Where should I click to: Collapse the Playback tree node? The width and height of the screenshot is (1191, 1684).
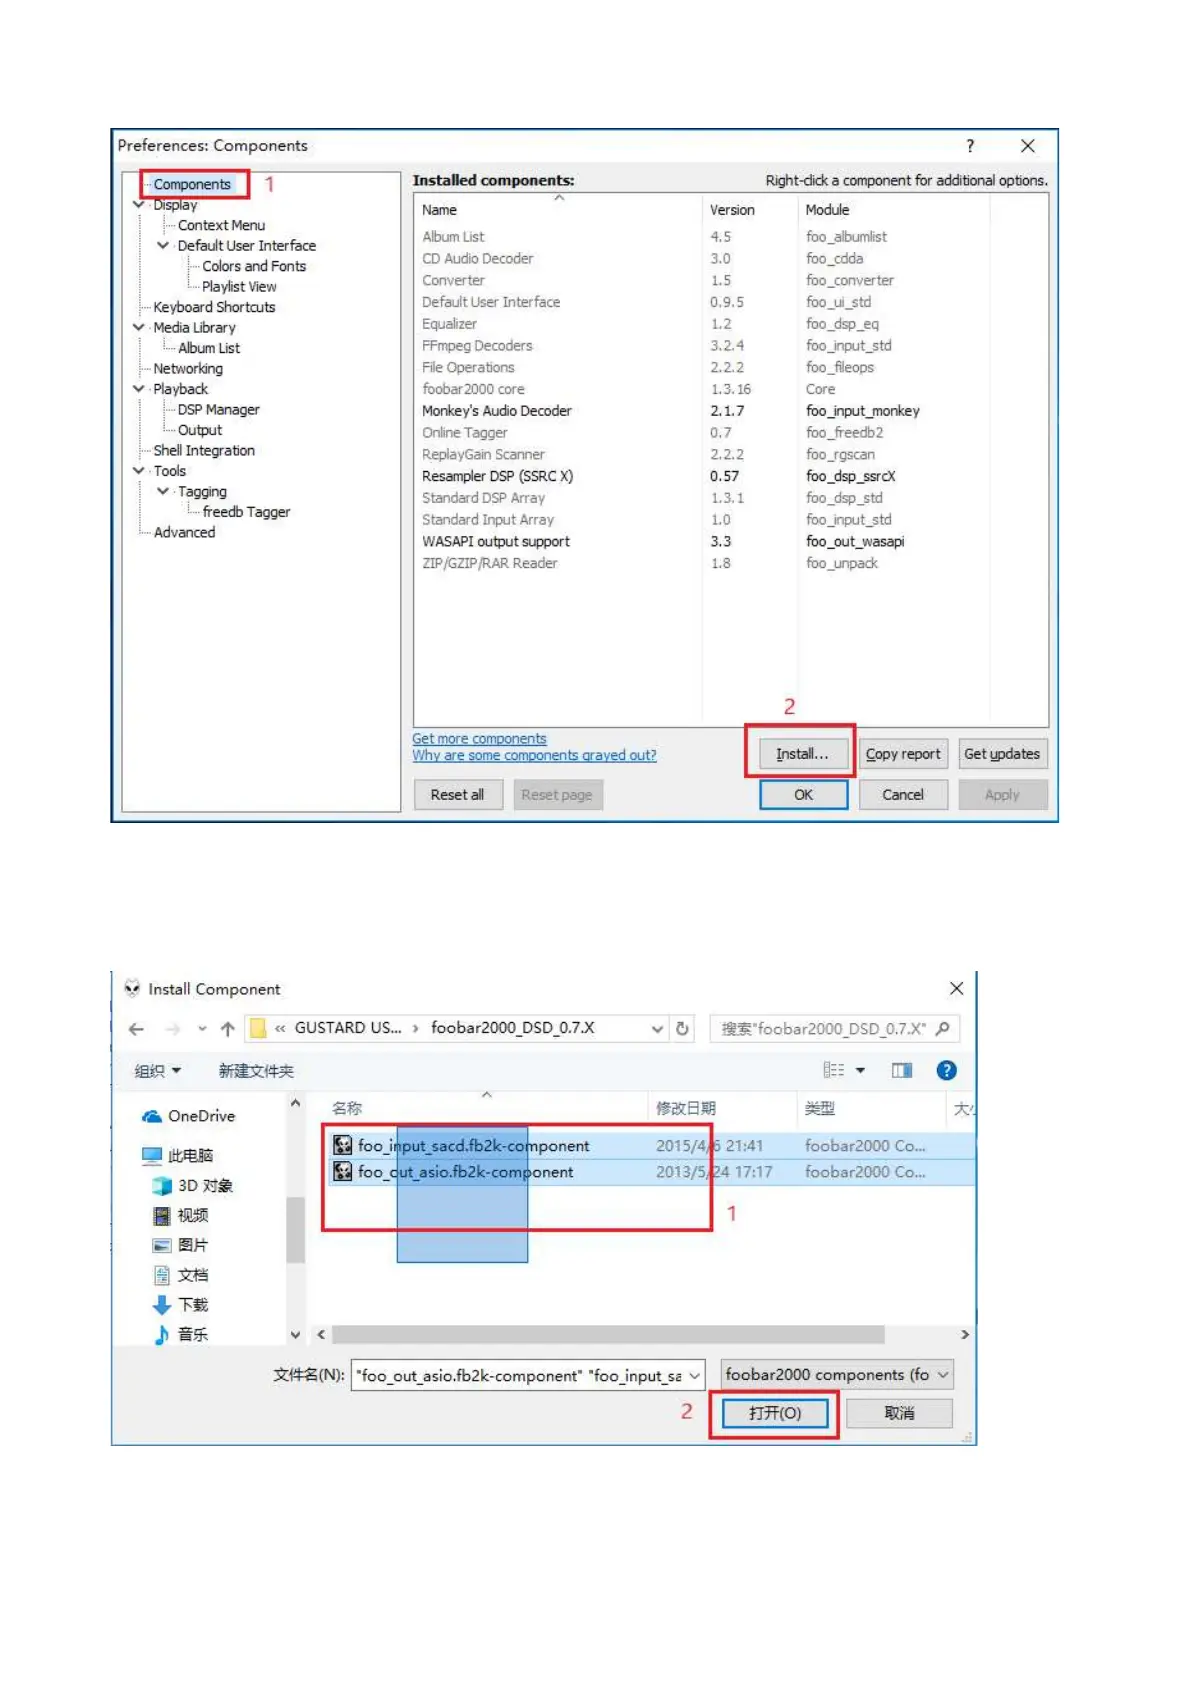tap(138, 388)
